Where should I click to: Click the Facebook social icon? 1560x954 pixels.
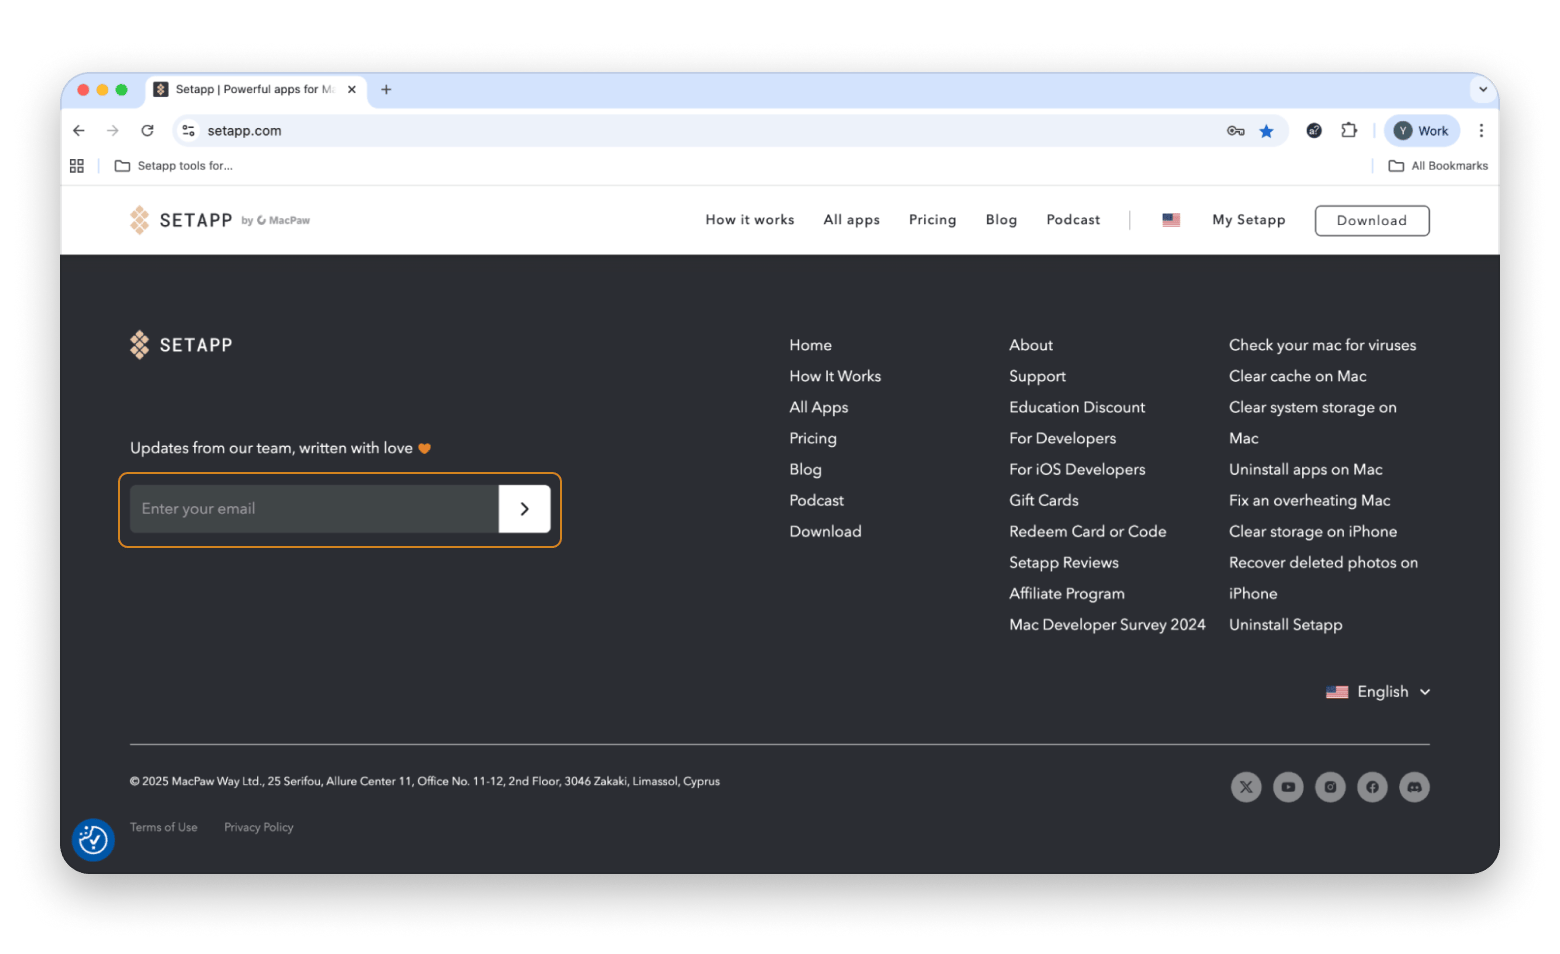click(x=1372, y=787)
